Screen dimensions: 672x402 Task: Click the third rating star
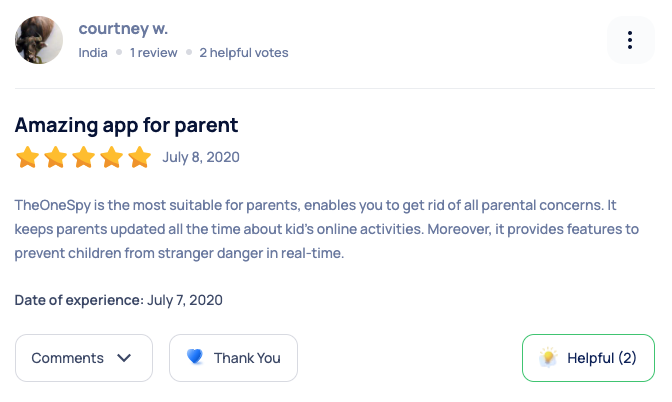(x=83, y=158)
